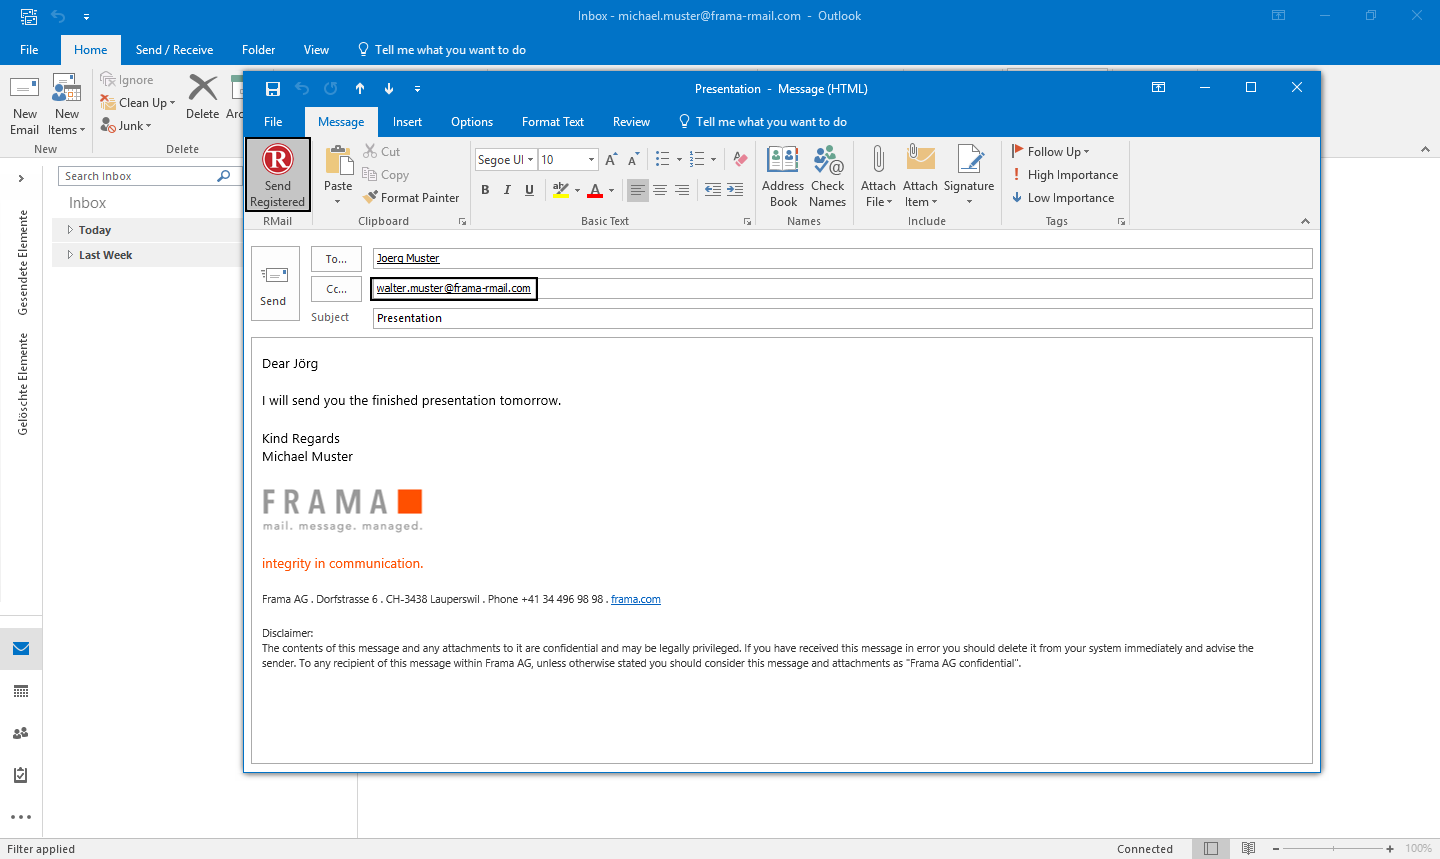The image size is (1440, 859).
Task: Open Calendar view in navigation bar
Action: point(21,691)
